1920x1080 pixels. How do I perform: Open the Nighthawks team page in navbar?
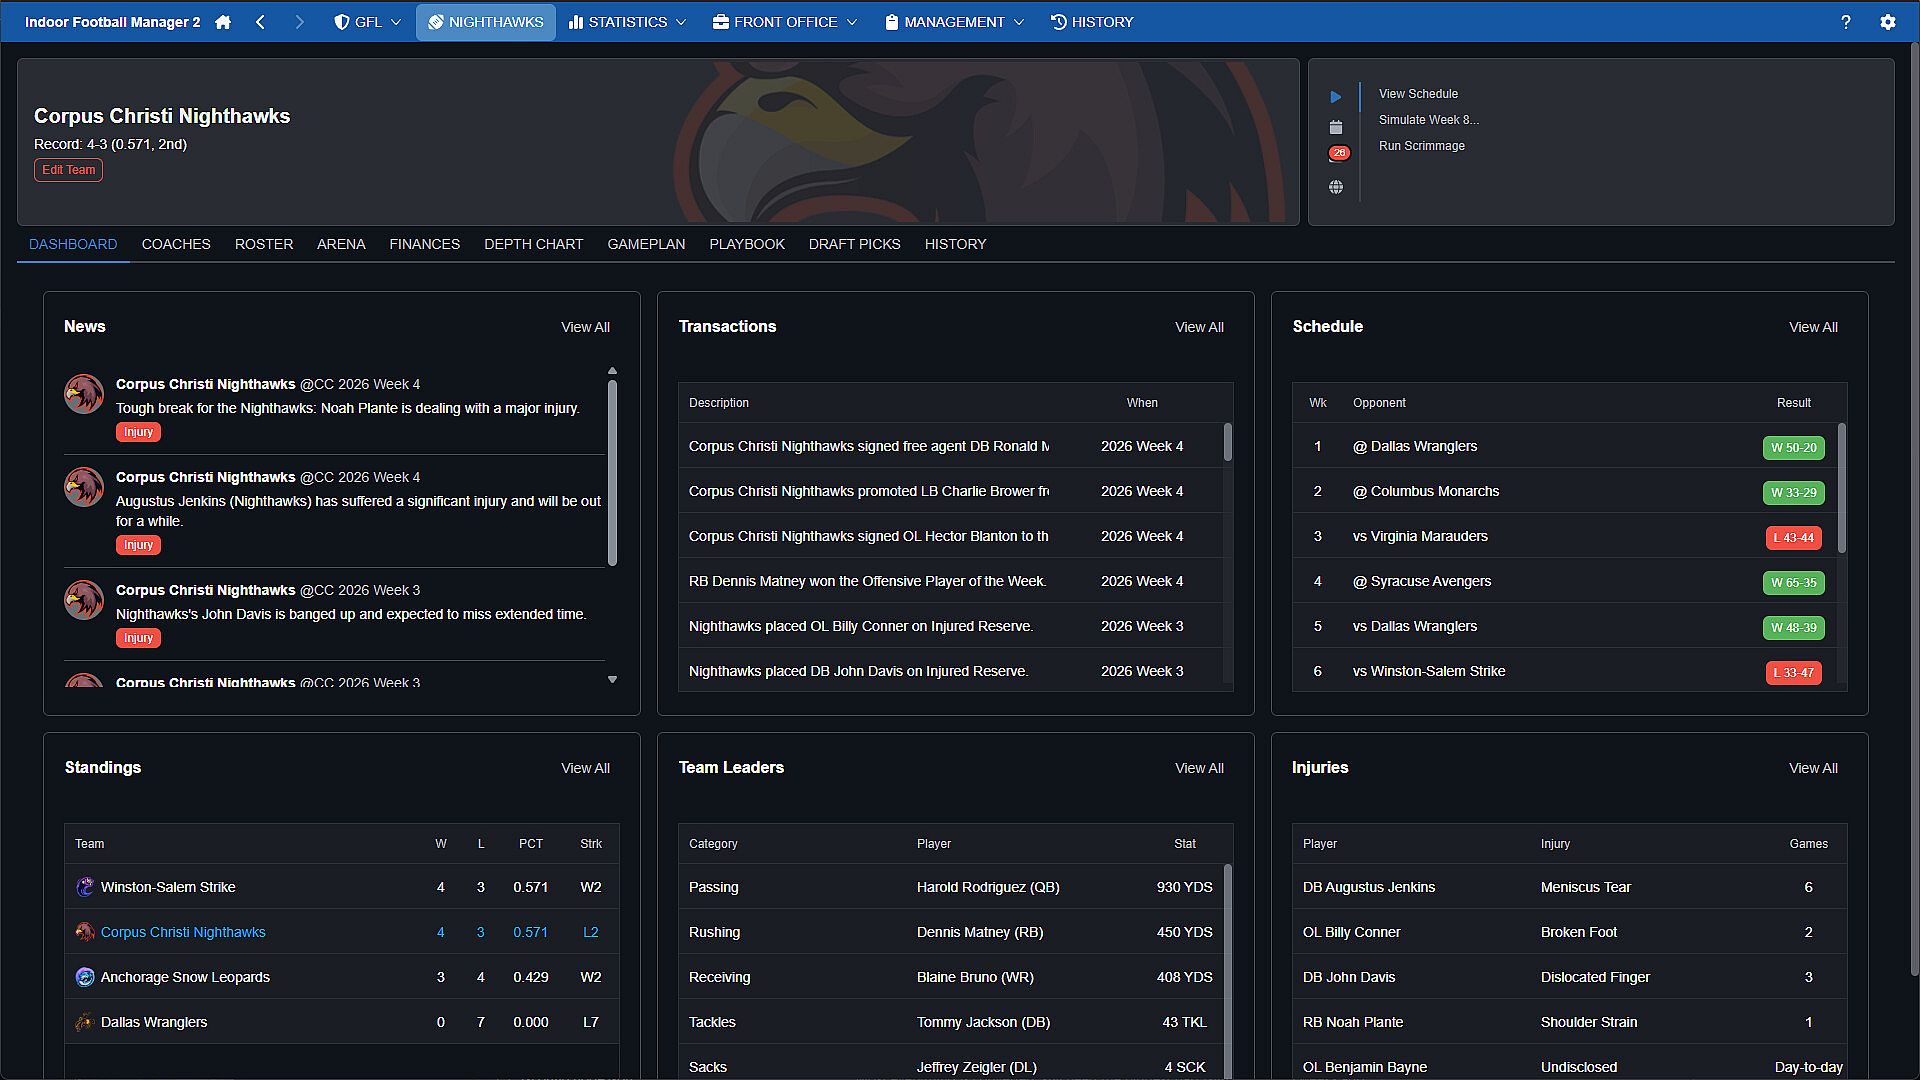coord(486,22)
